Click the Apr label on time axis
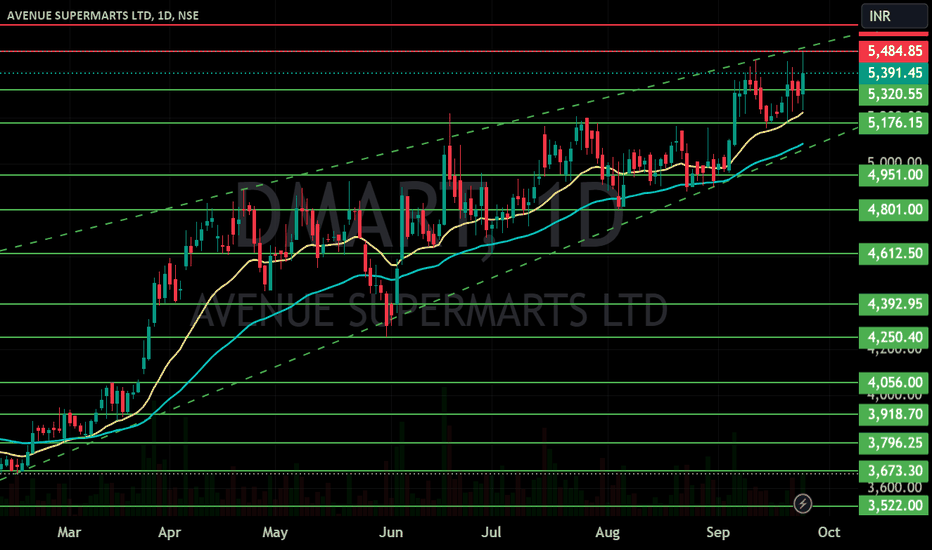This screenshot has width=932, height=550. click(x=169, y=532)
